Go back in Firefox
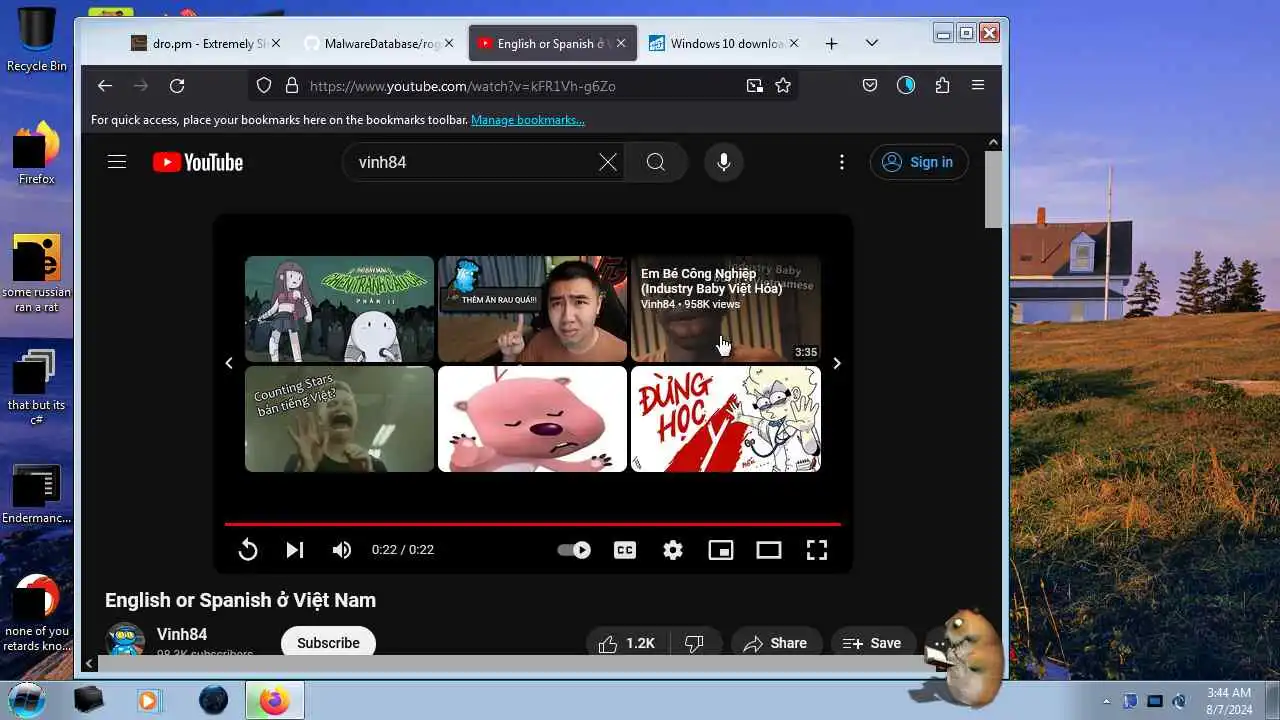Image resolution: width=1280 pixels, height=720 pixels. point(105,86)
